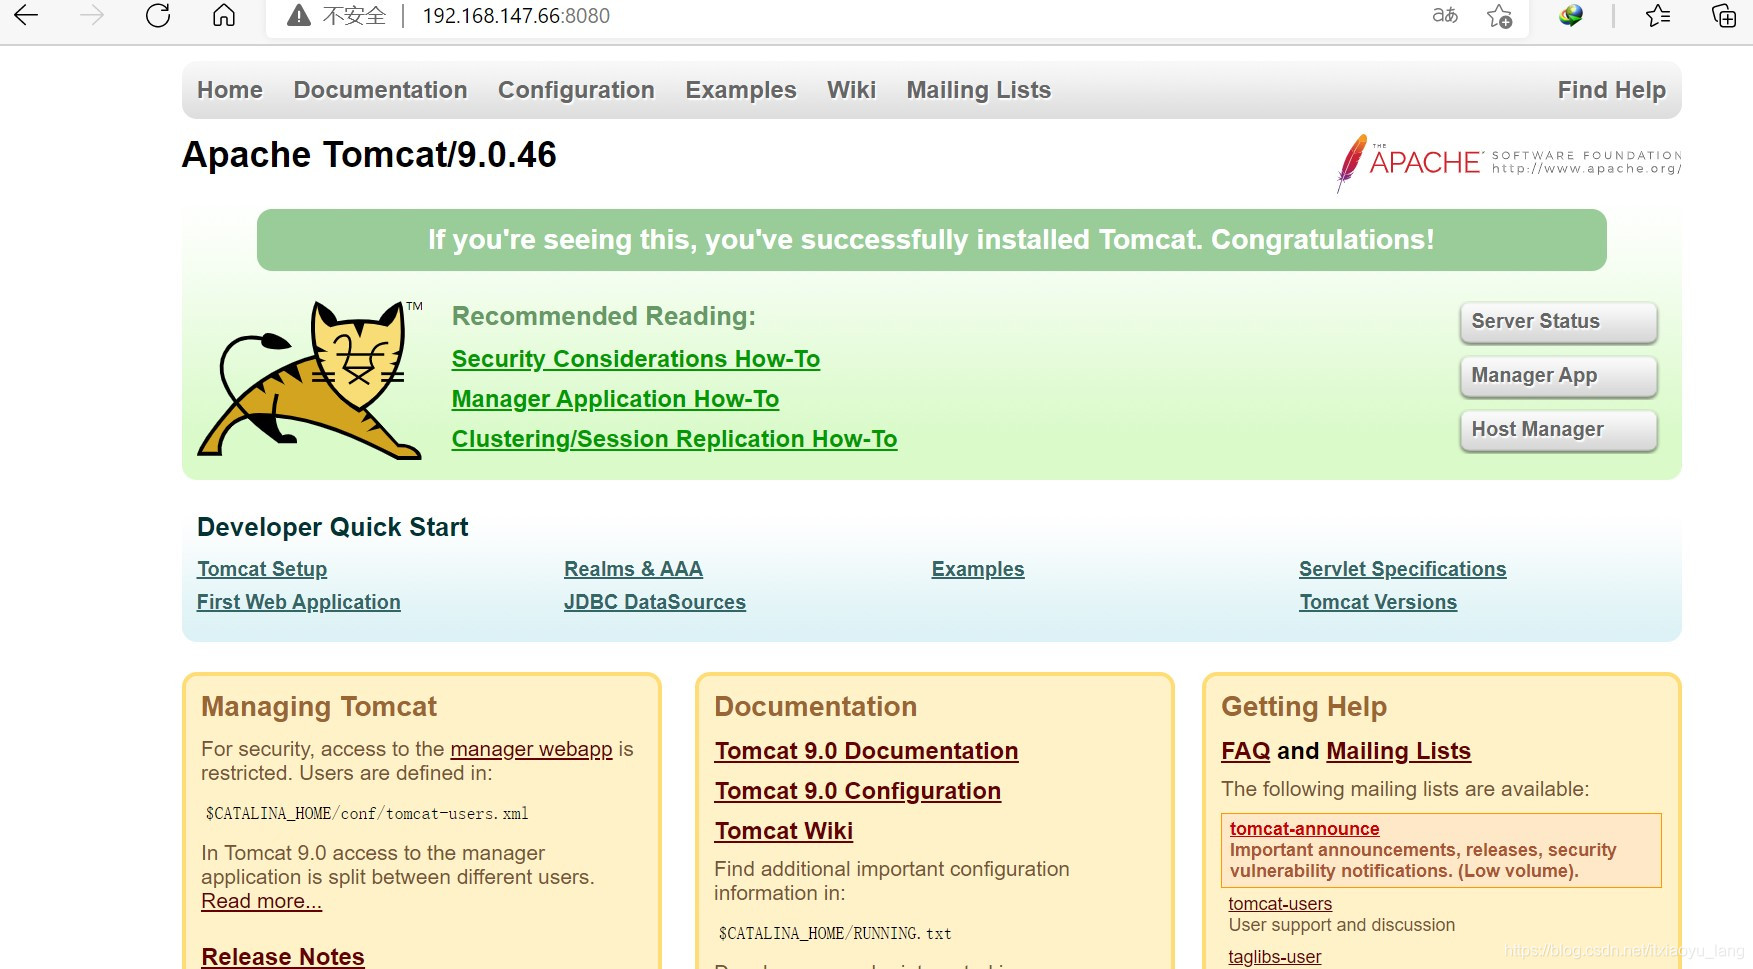The width and height of the screenshot is (1753, 969).
Task: Open the Examples nav item in top bar
Action: [x=741, y=90]
